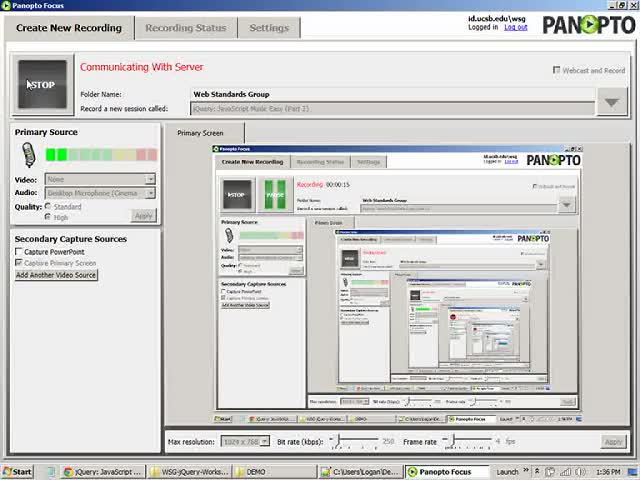
Task: Open the Windows Start menu
Action: point(17,471)
